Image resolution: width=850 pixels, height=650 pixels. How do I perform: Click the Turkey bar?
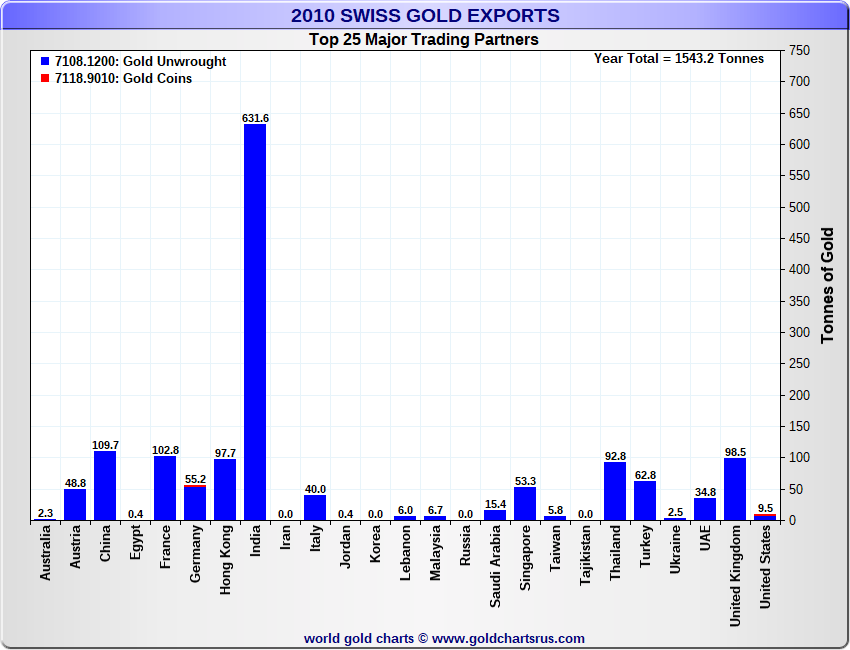coord(645,501)
